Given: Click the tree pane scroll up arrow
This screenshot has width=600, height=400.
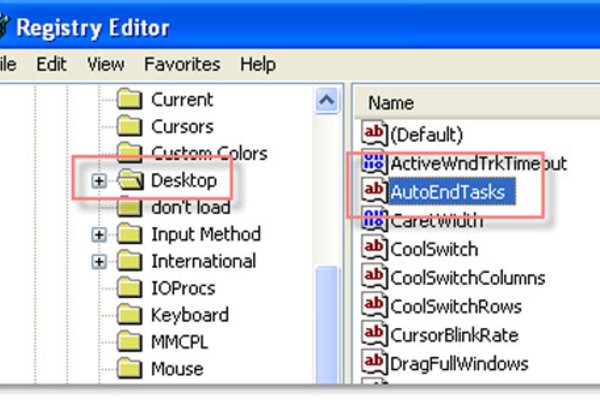Looking at the screenshot, I should (x=326, y=100).
